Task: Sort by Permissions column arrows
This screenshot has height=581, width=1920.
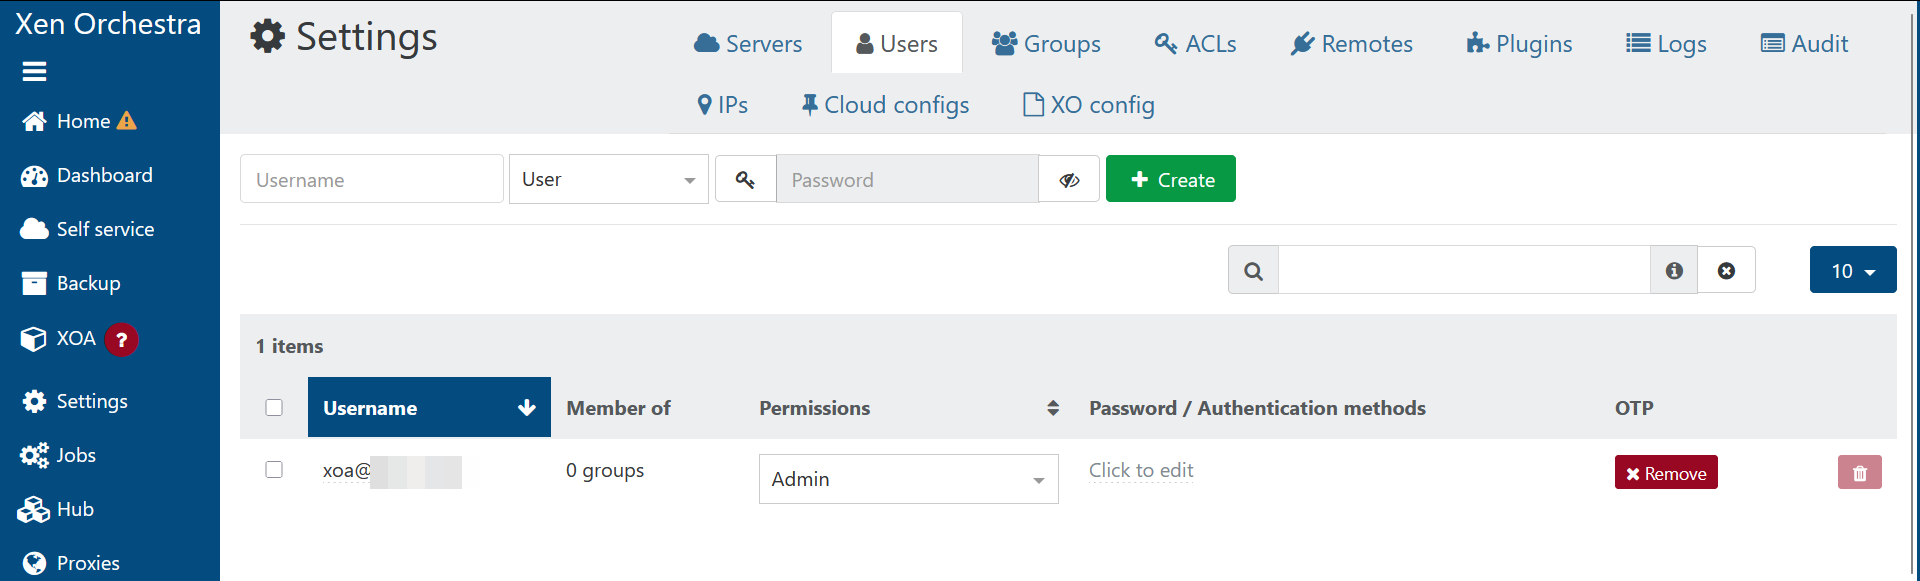Action: click(1053, 407)
